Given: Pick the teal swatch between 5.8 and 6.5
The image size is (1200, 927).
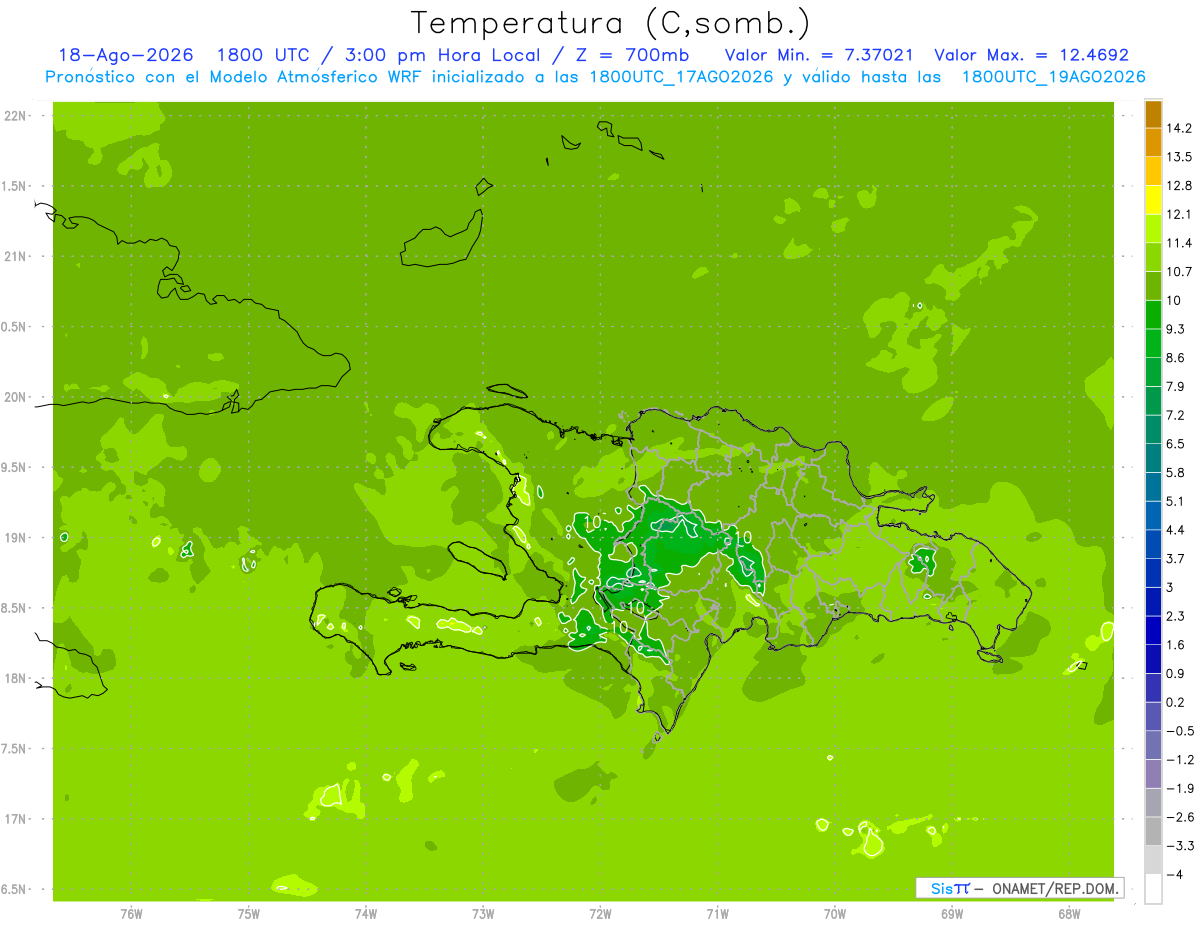Looking at the screenshot, I should pyautogui.click(x=1153, y=458).
